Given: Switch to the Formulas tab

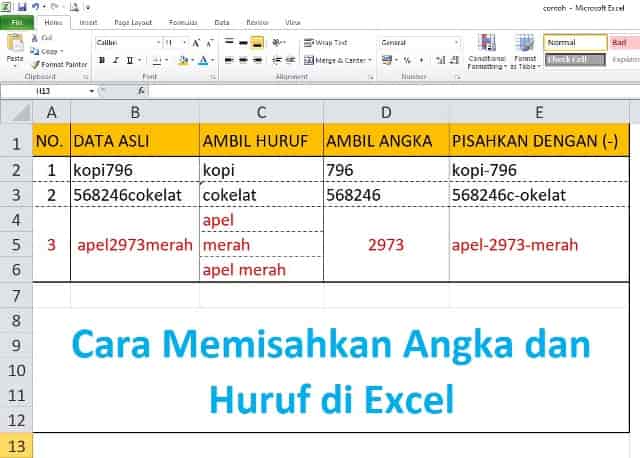Looking at the screenshot, I should point(183,22).
